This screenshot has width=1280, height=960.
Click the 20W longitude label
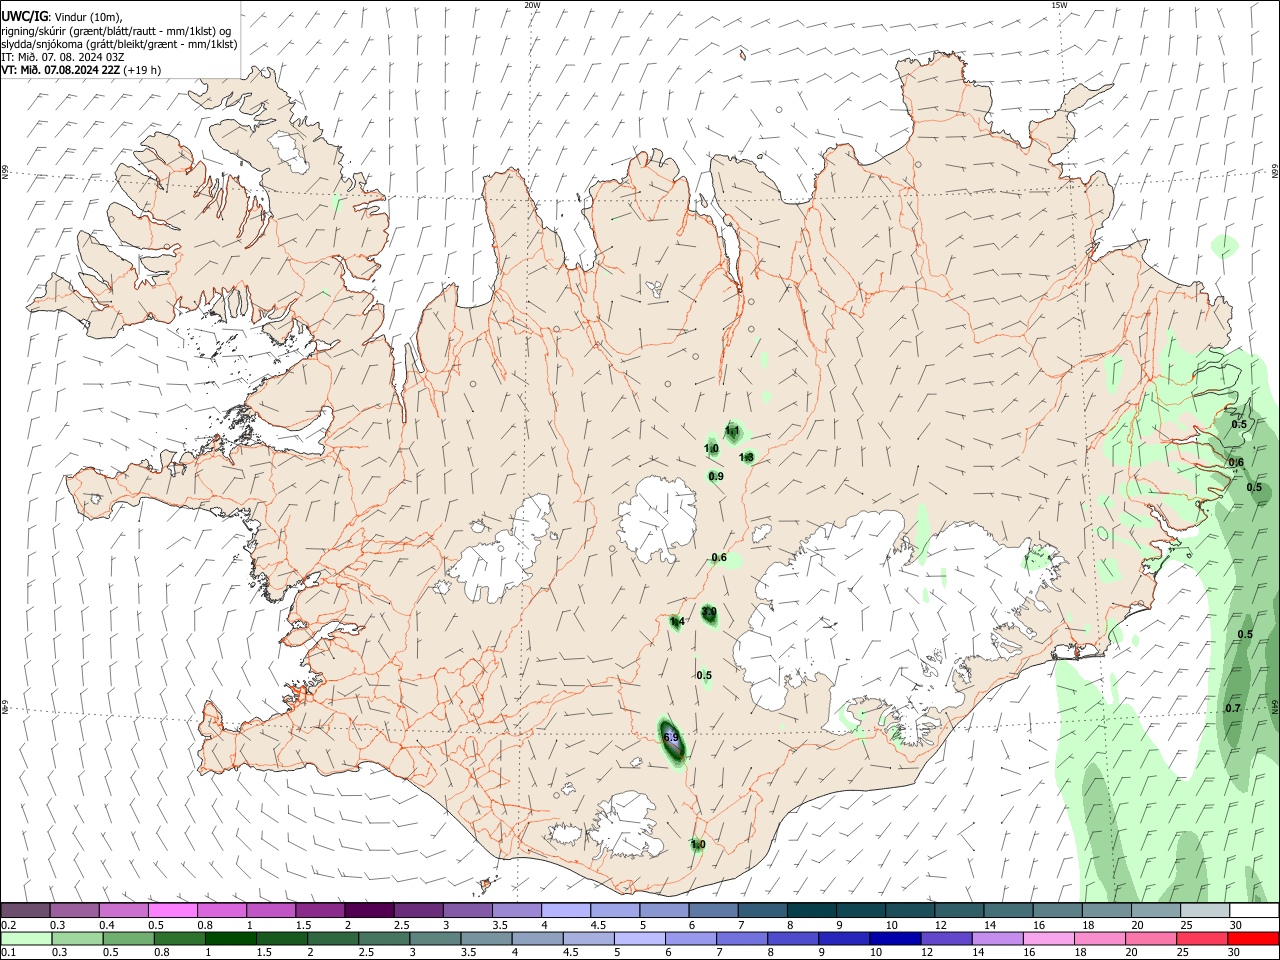[532, 5]
